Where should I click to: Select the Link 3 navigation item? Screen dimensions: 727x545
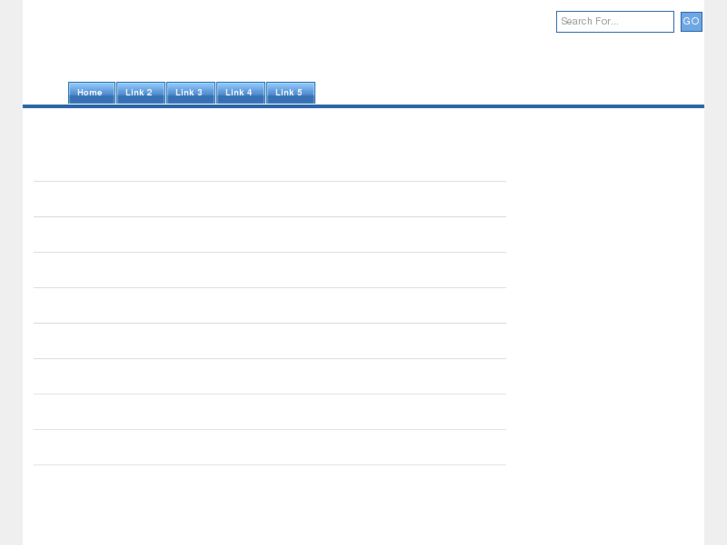coord(191,93)
